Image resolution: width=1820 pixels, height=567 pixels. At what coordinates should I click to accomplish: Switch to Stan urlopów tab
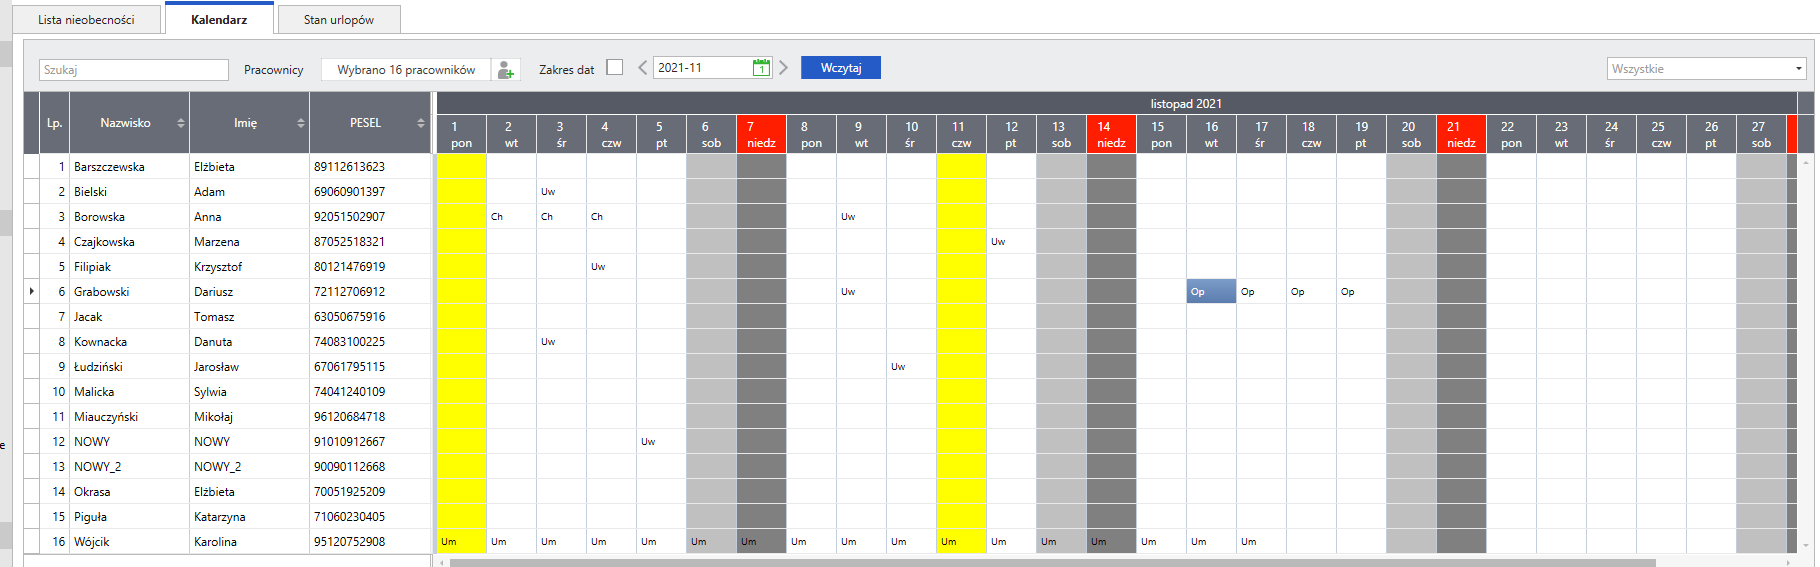tap(339, 20)
